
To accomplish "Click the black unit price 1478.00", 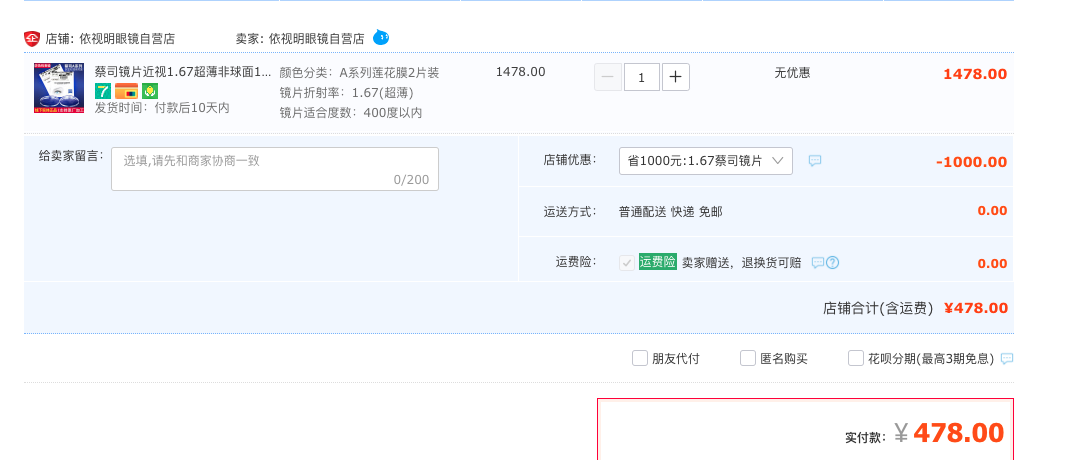I will point(521,72).
